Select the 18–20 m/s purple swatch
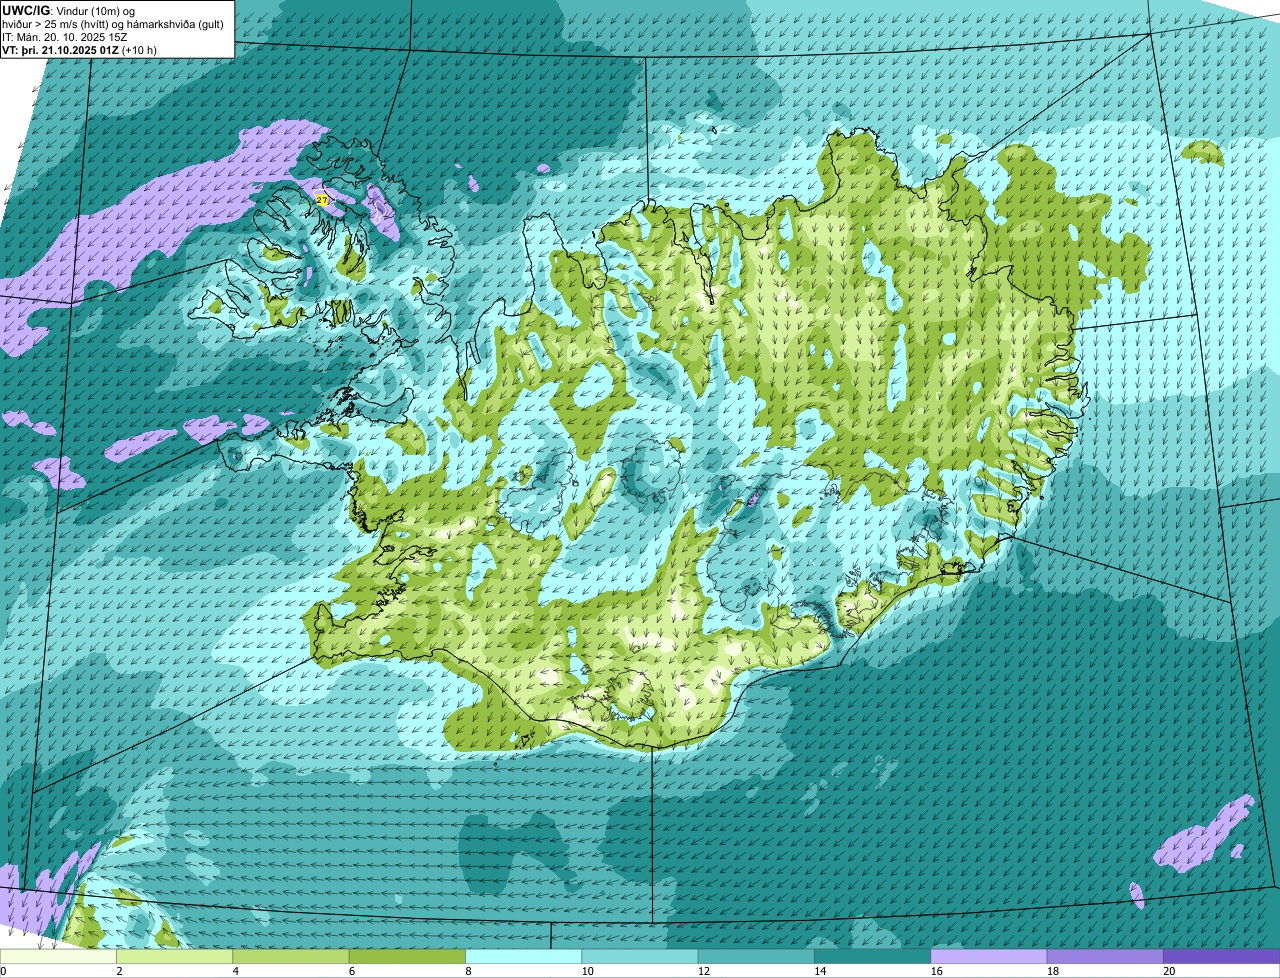 point(1105,956)
